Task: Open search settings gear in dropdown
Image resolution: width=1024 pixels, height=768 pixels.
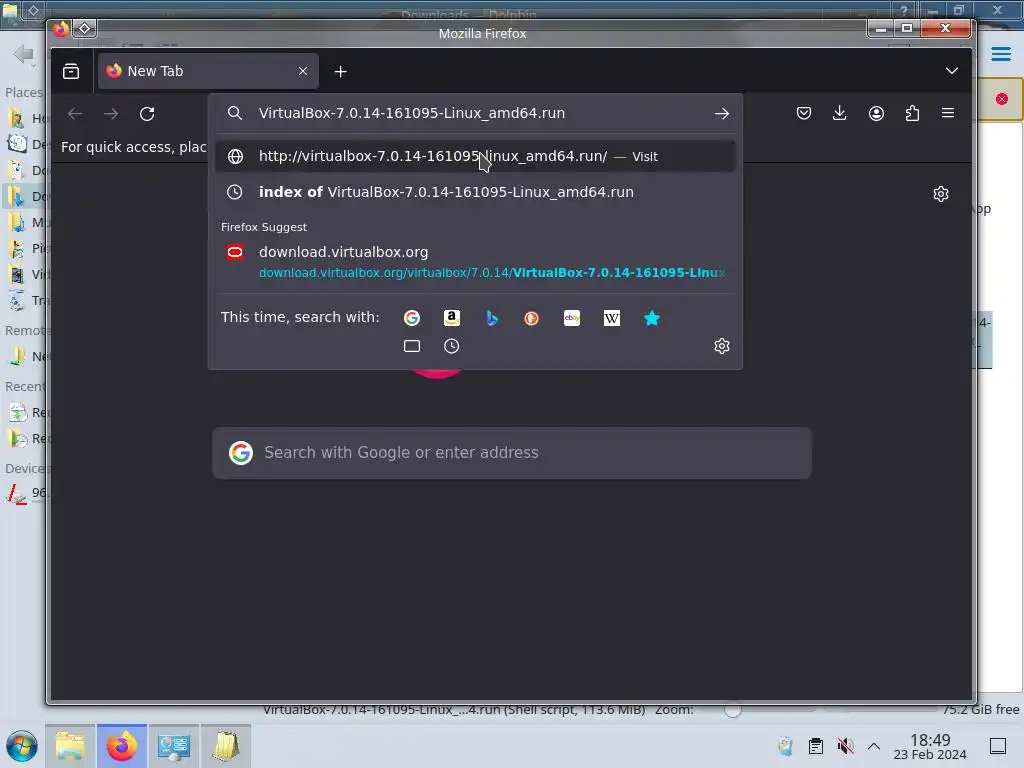Action: pyautogui.click(x=721, y=346)
